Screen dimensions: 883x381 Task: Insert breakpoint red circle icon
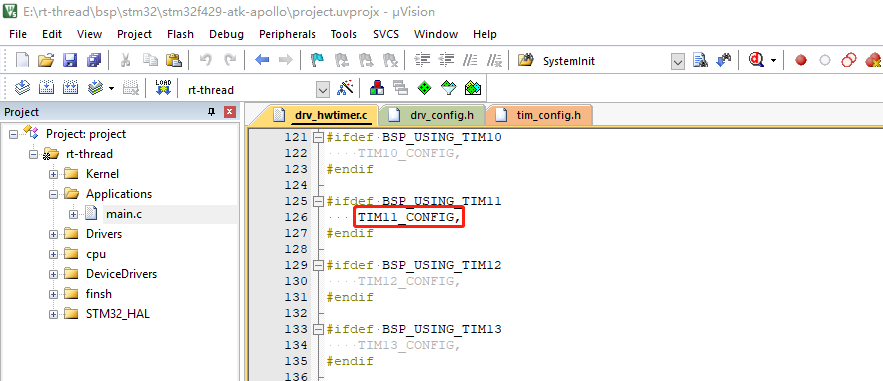tap(801, 61)
